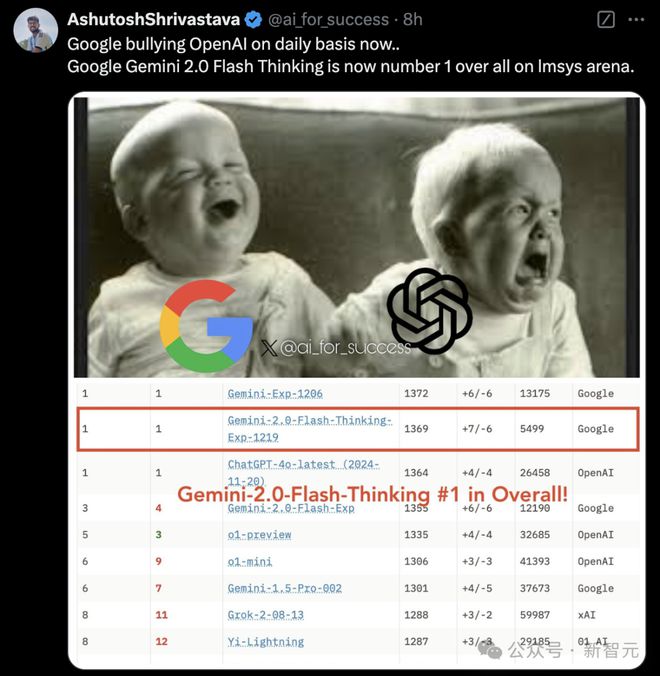The image size is (660, 676).
Task: Click the OpenAI logo in meme
Action: point(429,310)
